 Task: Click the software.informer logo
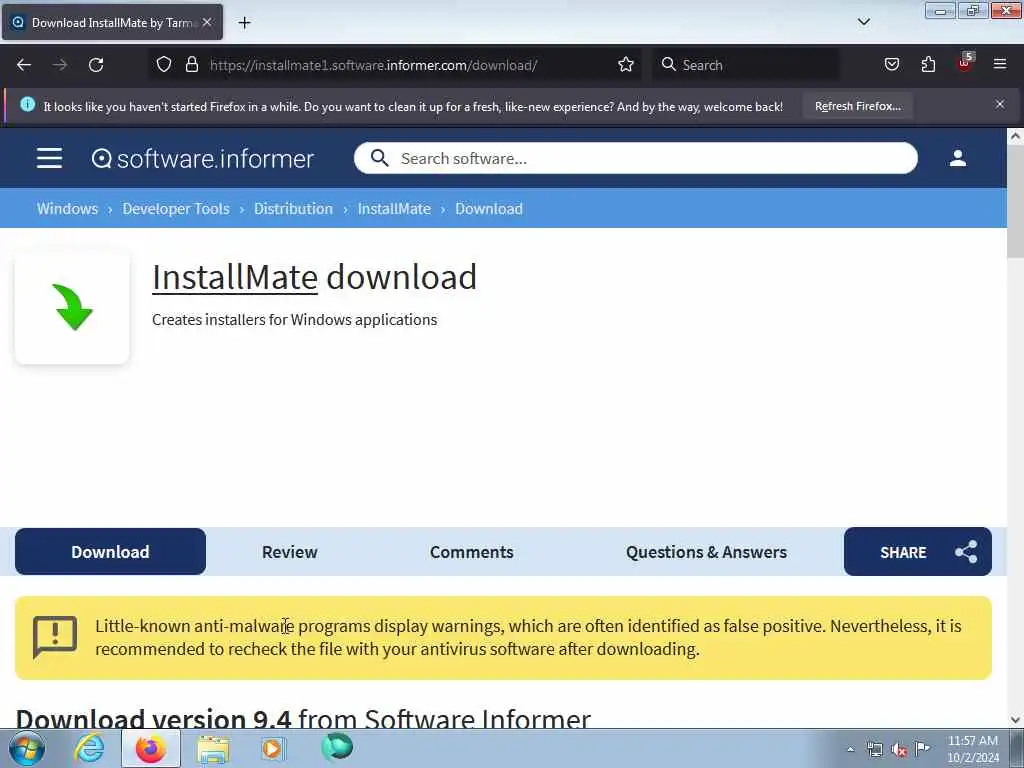coord(202,159)
